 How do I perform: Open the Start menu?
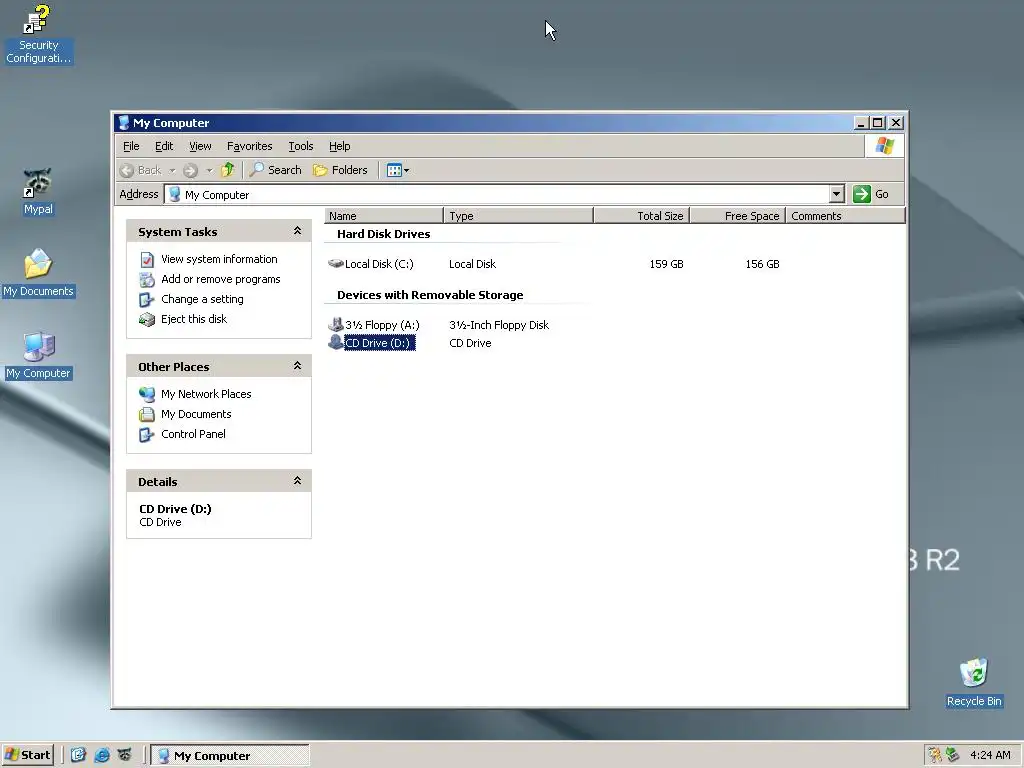point(27,755)
